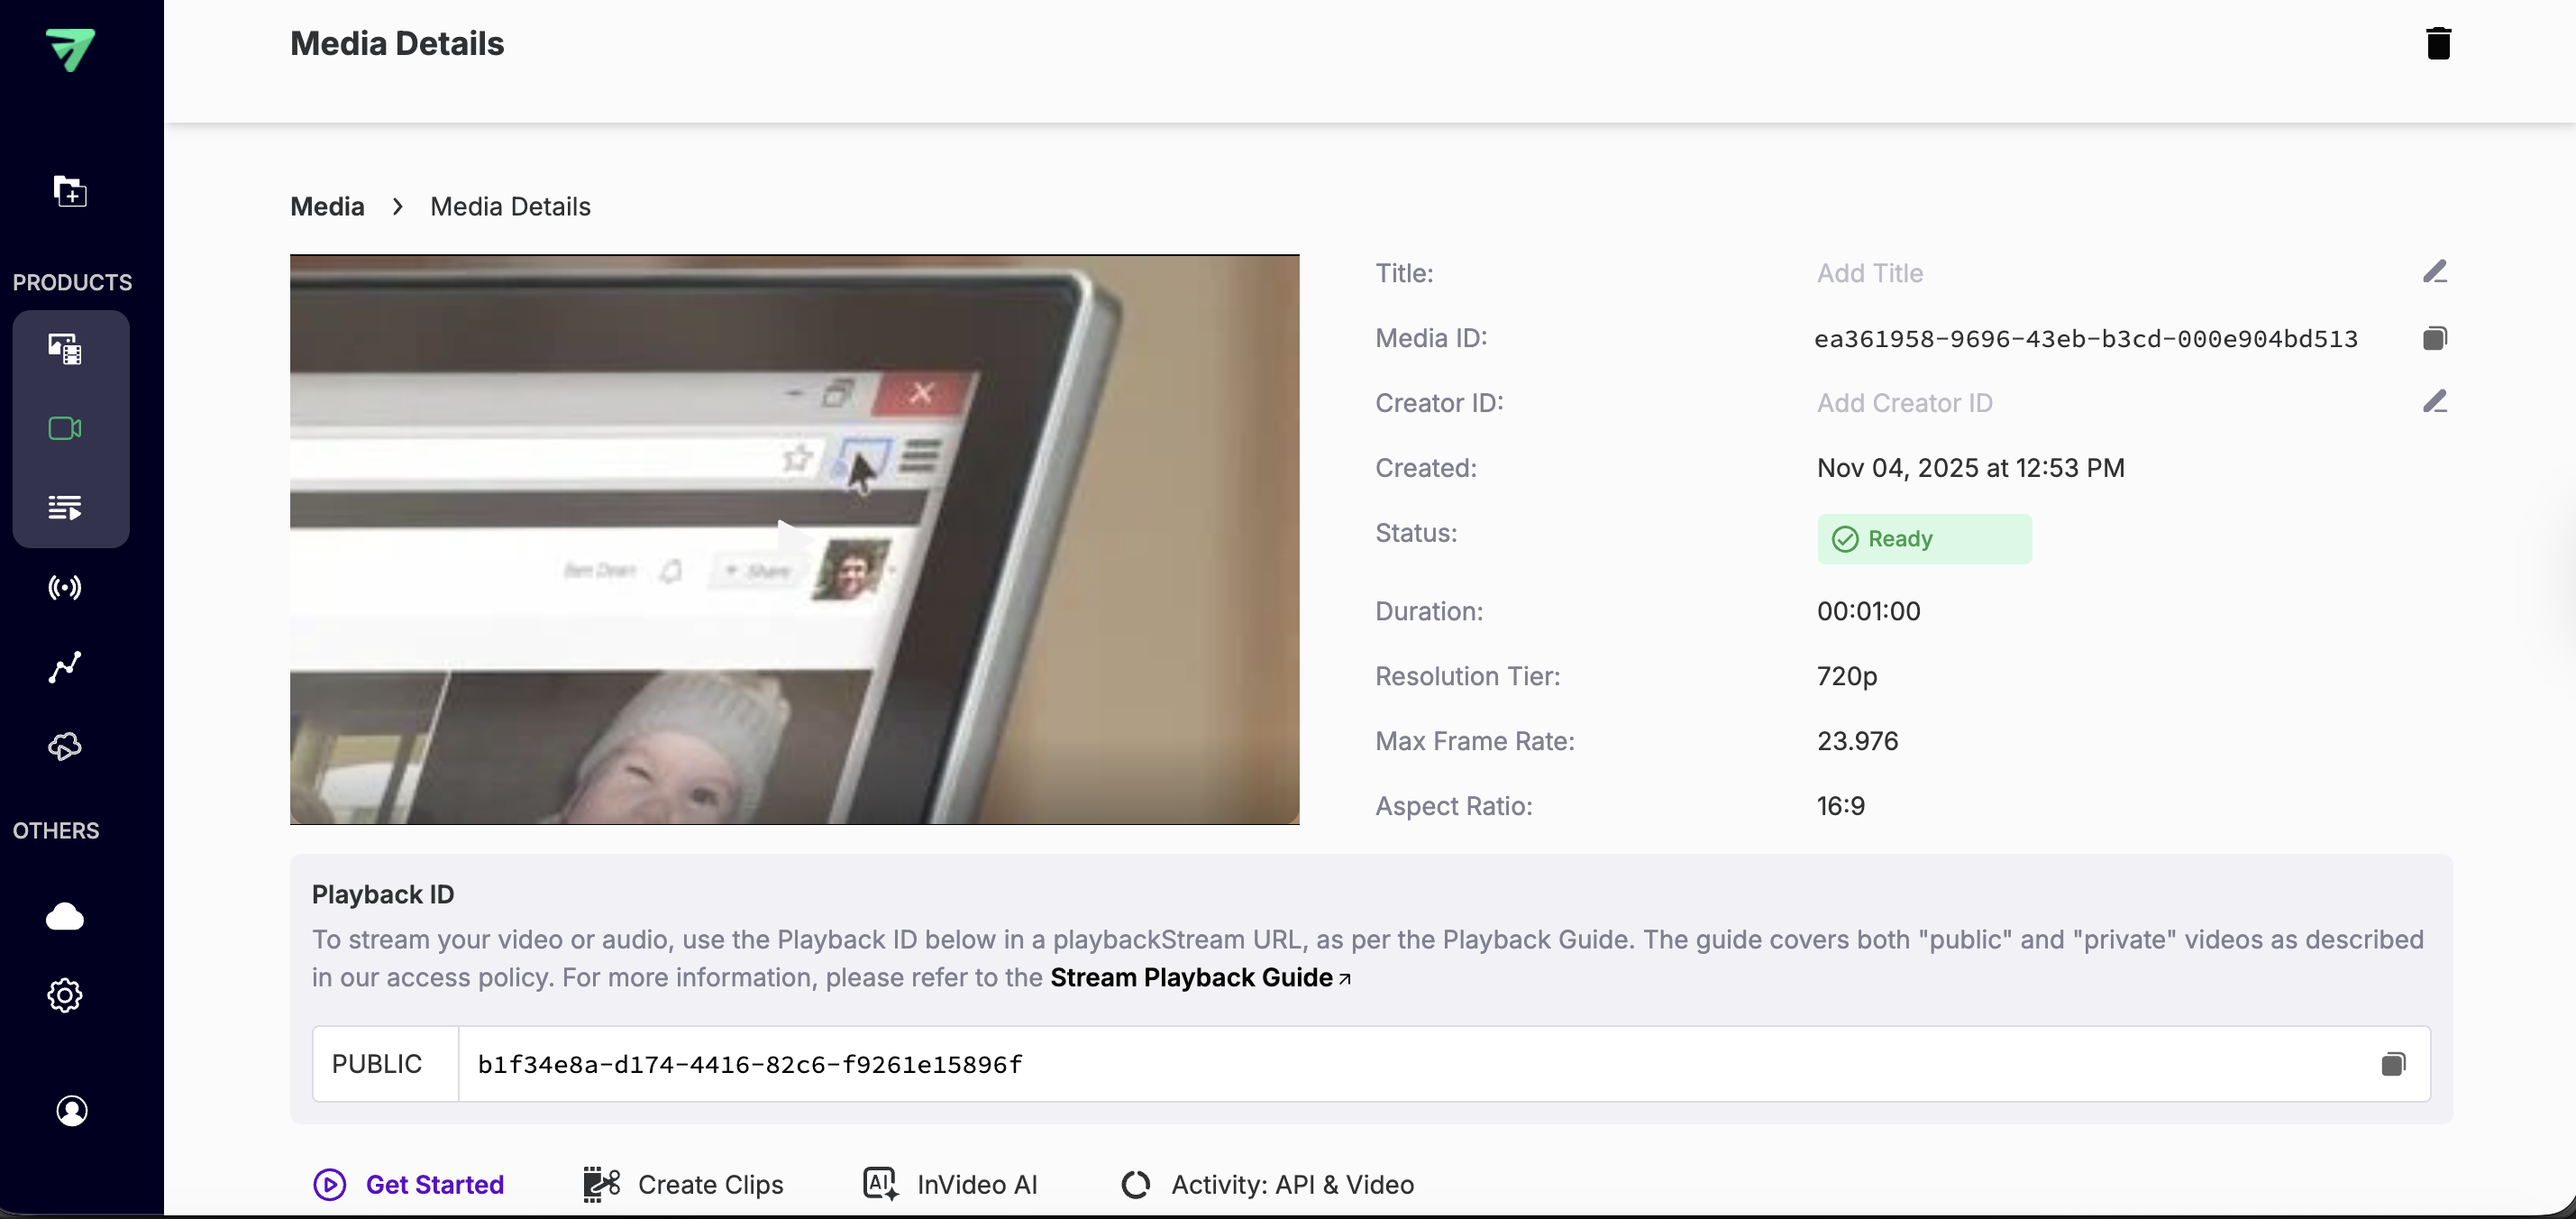
Task: Open Settings via the gear icon
Action: [x=65, y=995]
